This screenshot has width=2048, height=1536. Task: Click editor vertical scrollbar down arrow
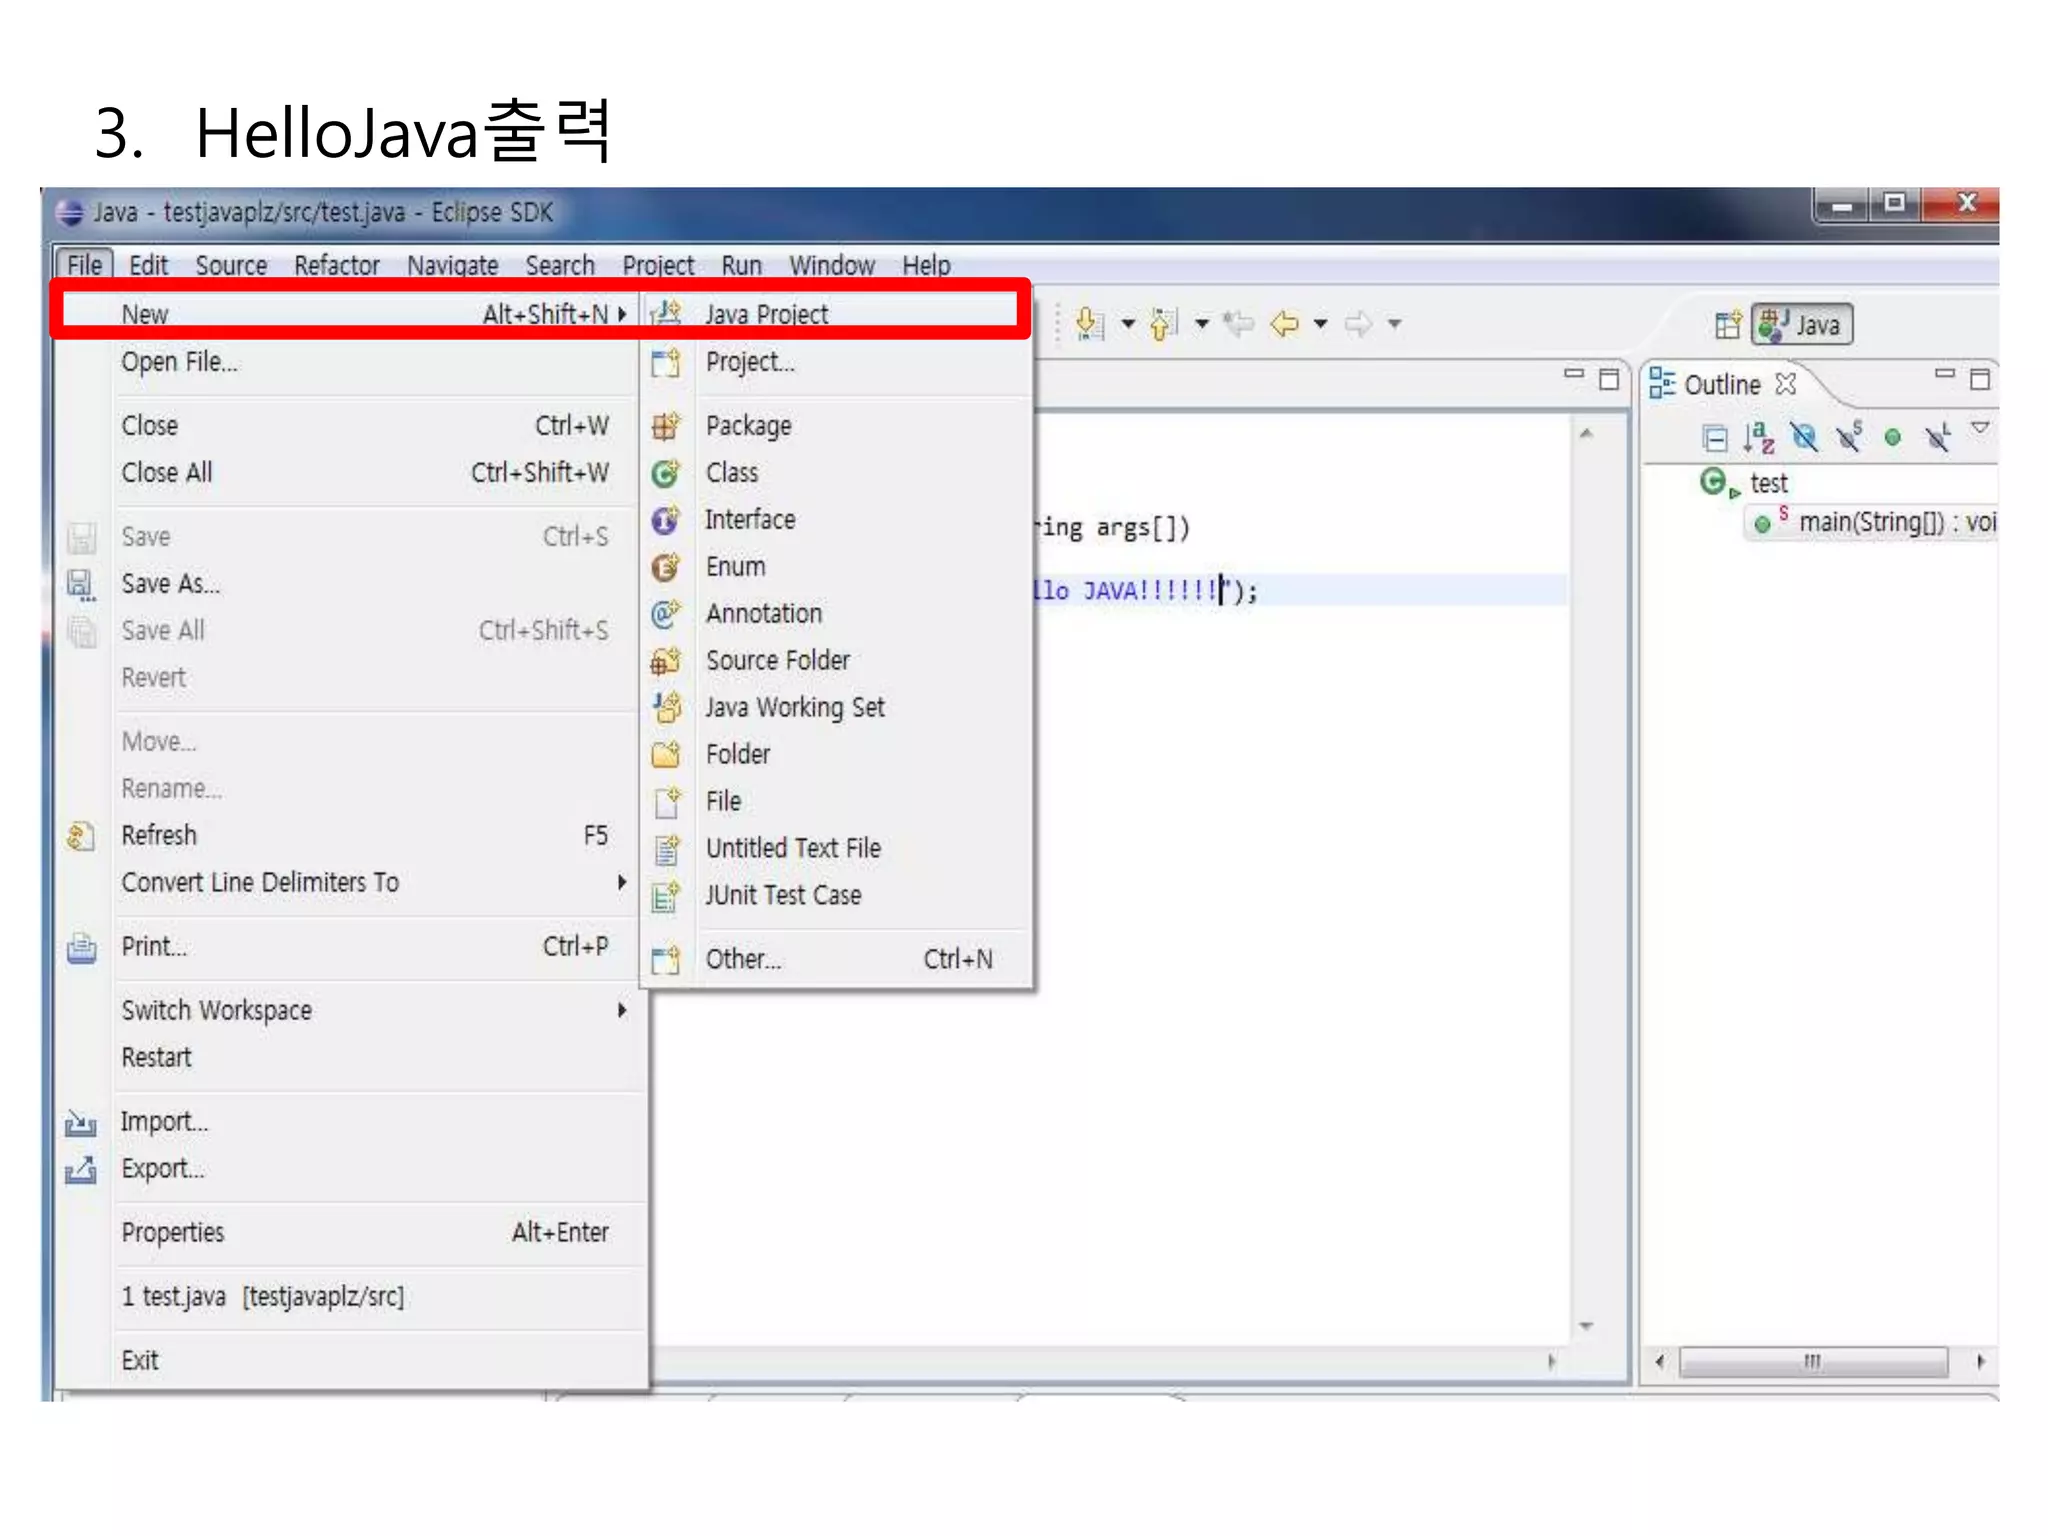(1586, 1326)
